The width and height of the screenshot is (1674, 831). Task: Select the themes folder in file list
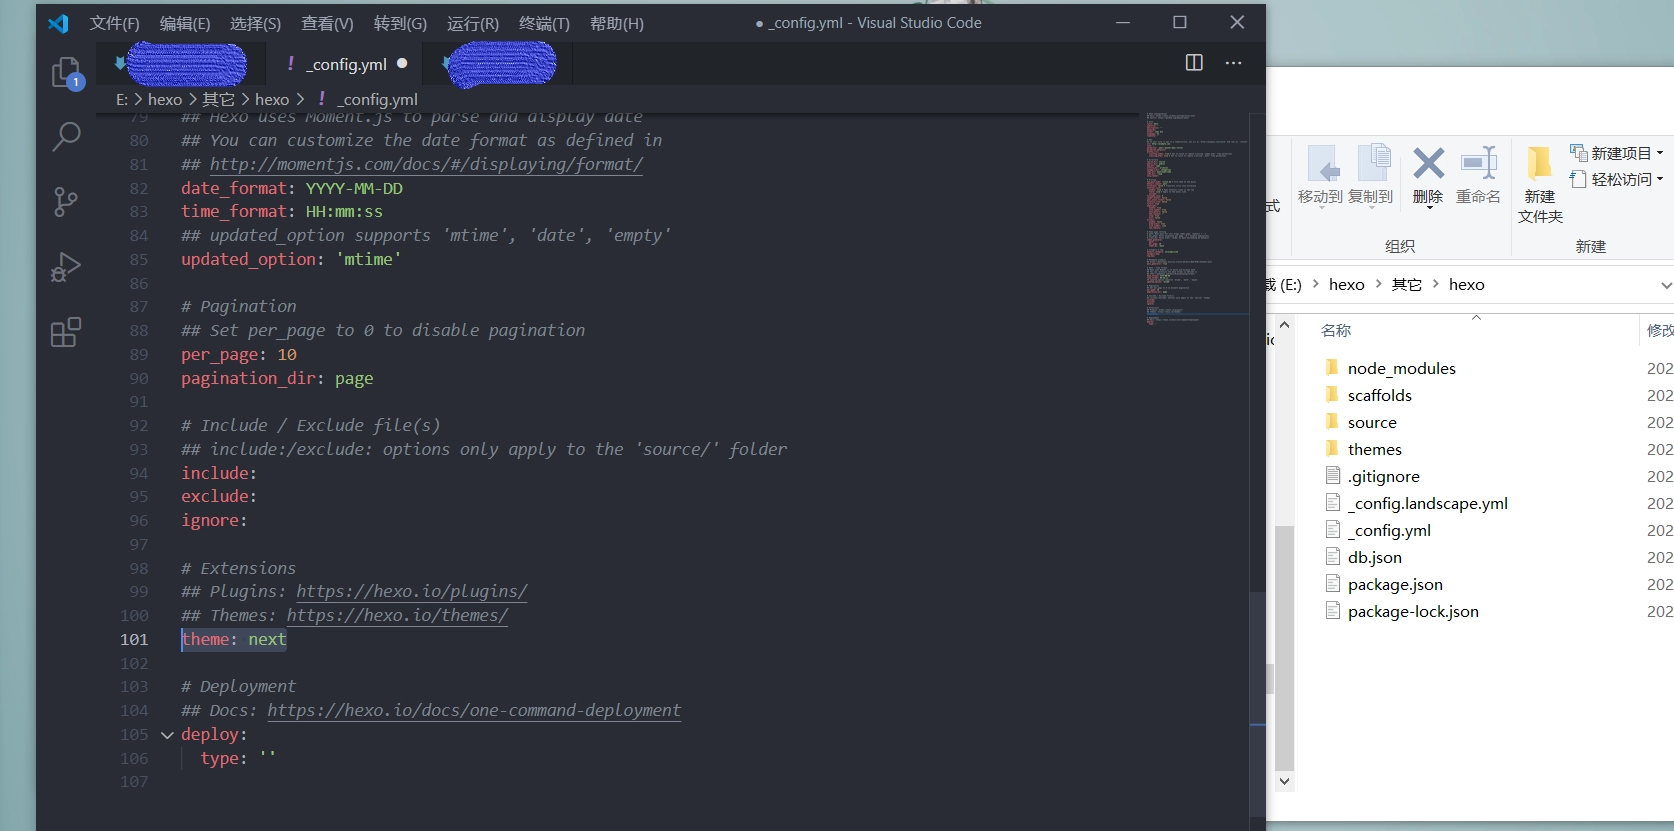click(x=1374, y=450)
